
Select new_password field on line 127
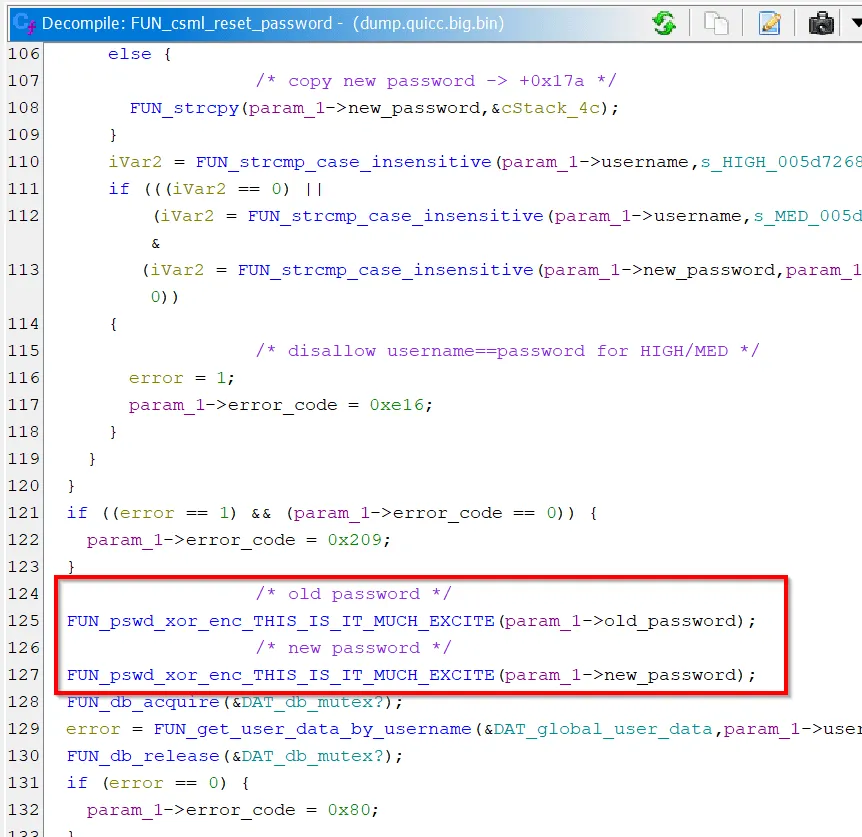pos(684,675)
